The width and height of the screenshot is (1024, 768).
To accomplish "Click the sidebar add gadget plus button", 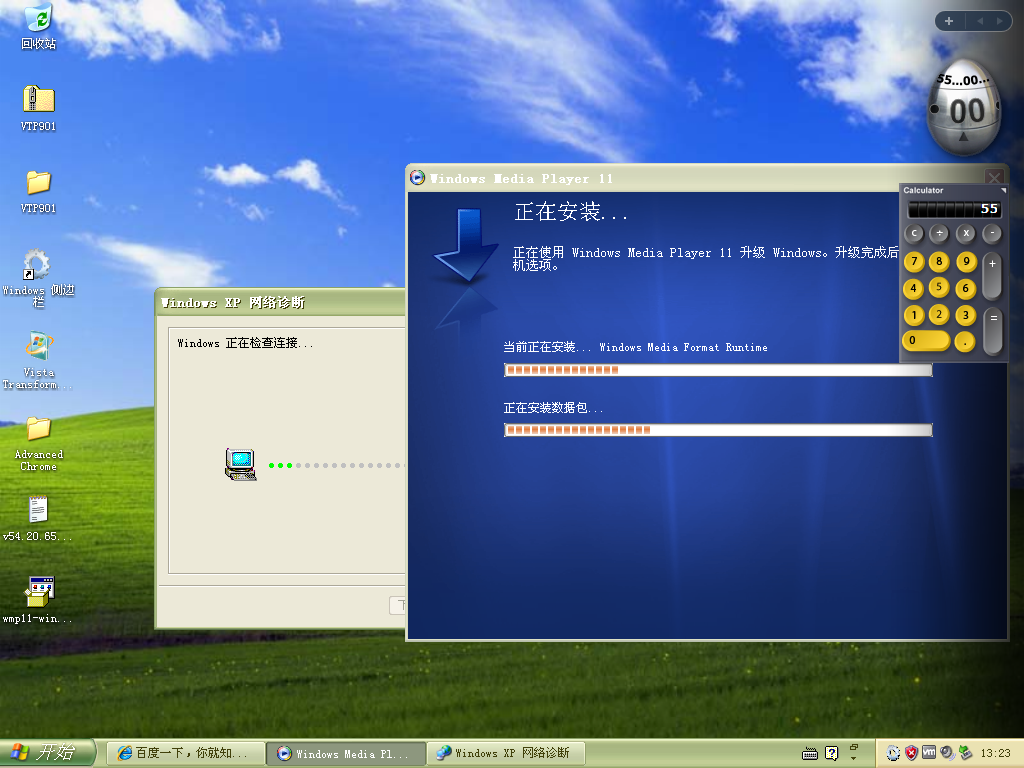I will click(x=949, y=21).
